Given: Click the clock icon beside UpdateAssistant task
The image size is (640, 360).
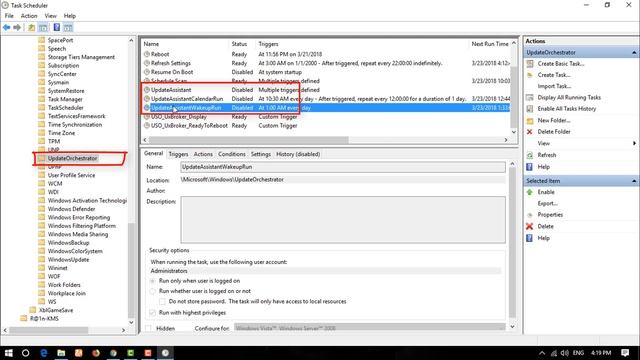Looking at the screenshot, I should (147, 90).
